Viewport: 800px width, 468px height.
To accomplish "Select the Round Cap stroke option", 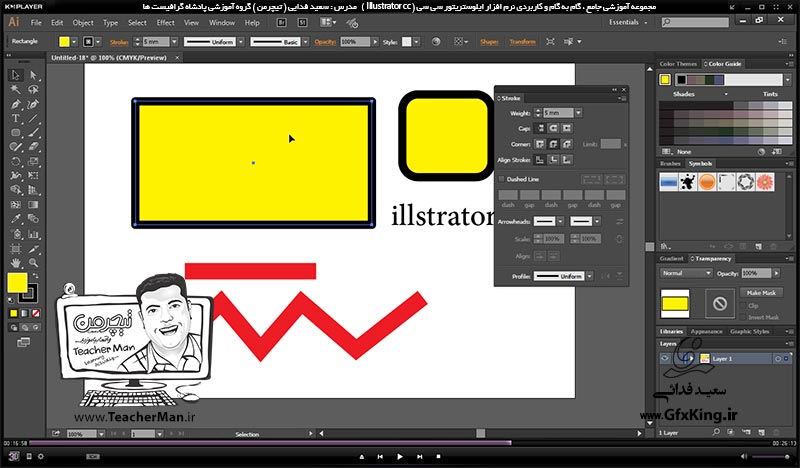I will click(553, 128).
